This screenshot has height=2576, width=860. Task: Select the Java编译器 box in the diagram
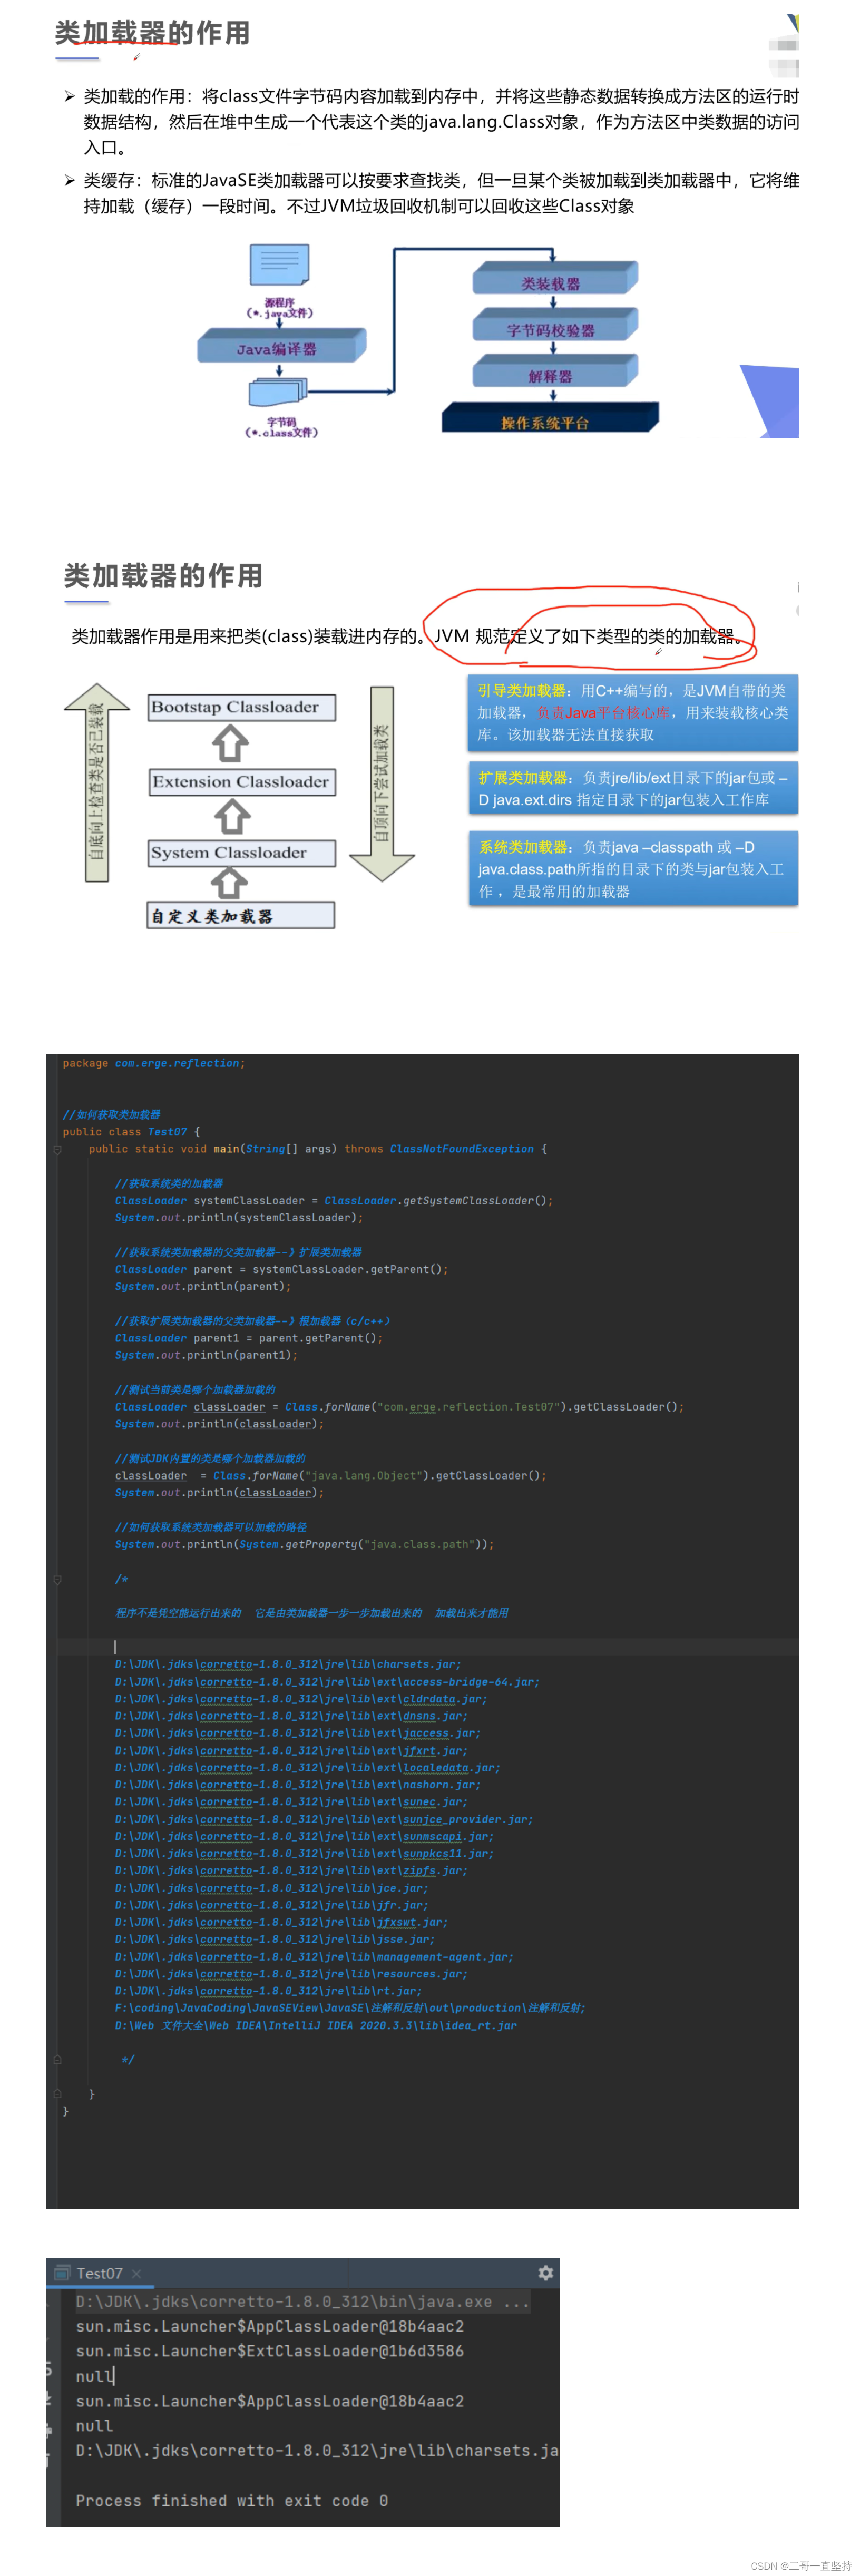tap(281, 347)
